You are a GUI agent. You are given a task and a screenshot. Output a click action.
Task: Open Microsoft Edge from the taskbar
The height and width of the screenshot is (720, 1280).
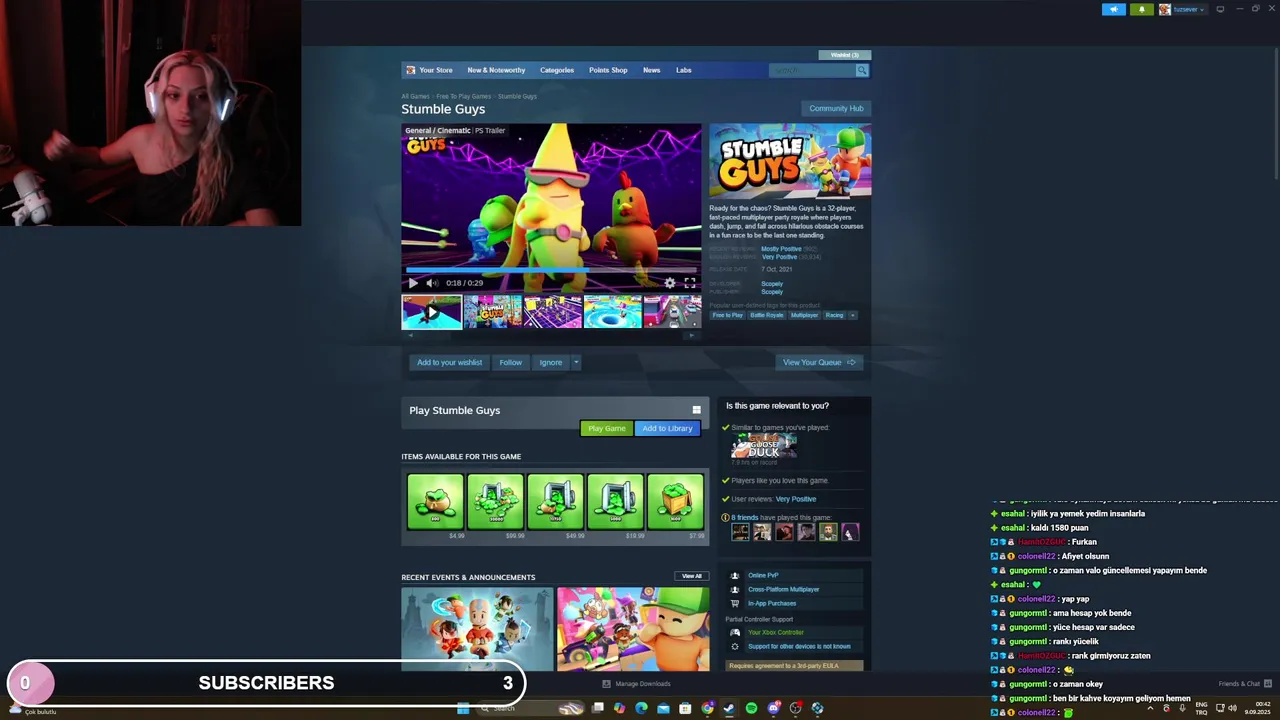coord(641,708)
